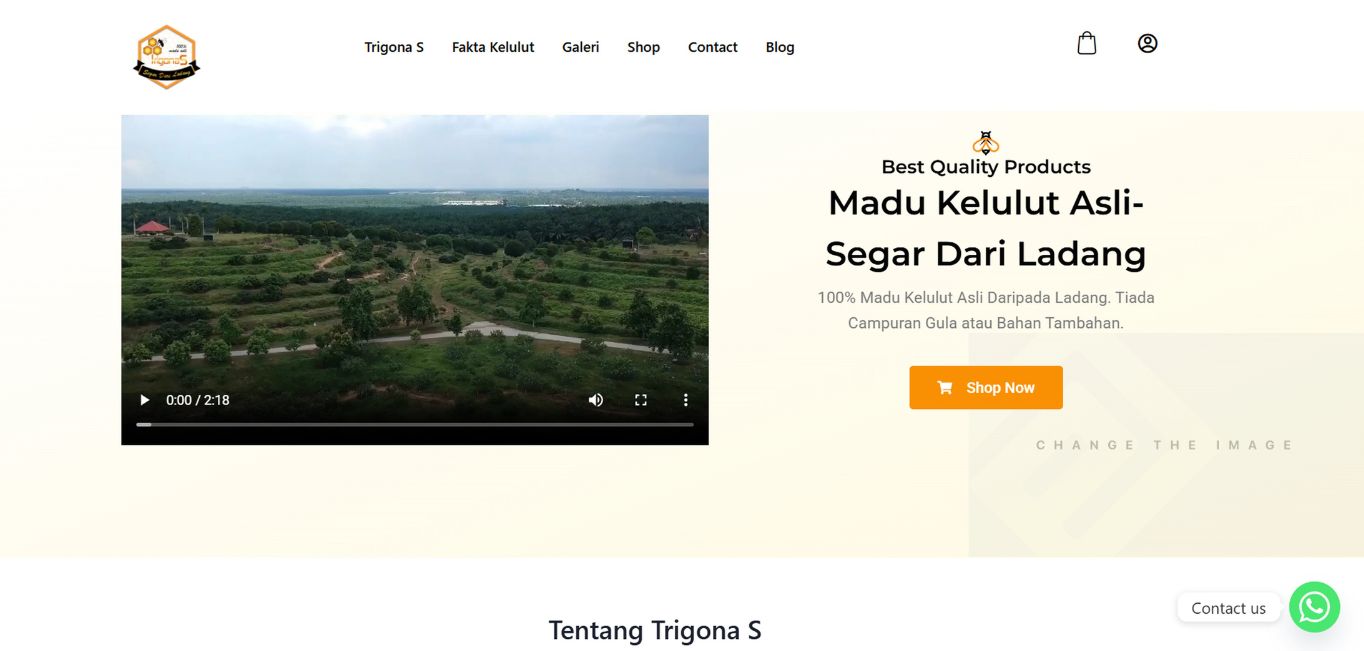Screen dimensions: 1364x651
Task: Click the Madu Kelulut Asli heading
Action: tap(986, 228)
